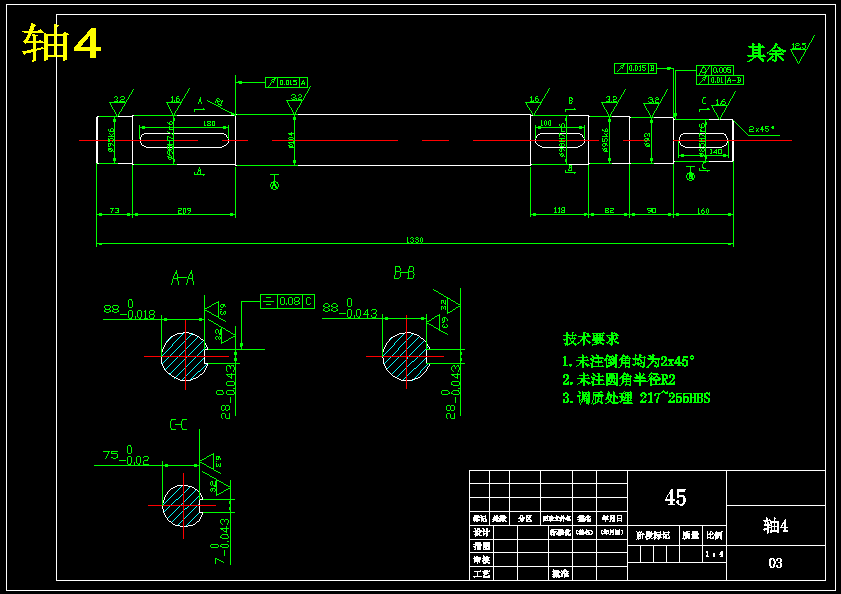Click the 88 0/-0.018 dimension in A-A
The width and height of the screenshot is (841, 594).
tap(129, 310)
